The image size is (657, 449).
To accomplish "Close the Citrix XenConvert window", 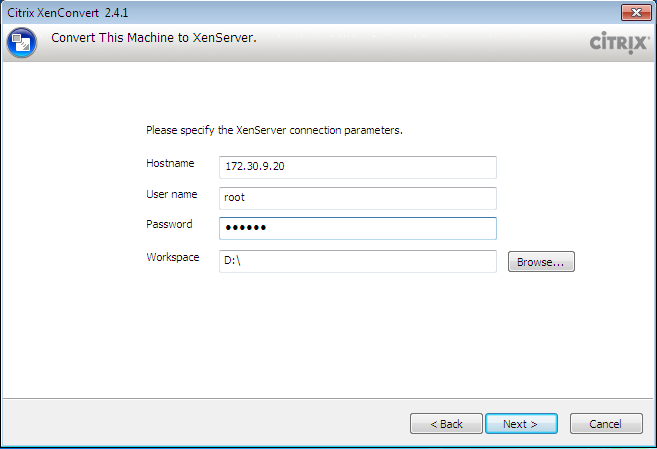I will click(x=634, y=12).
